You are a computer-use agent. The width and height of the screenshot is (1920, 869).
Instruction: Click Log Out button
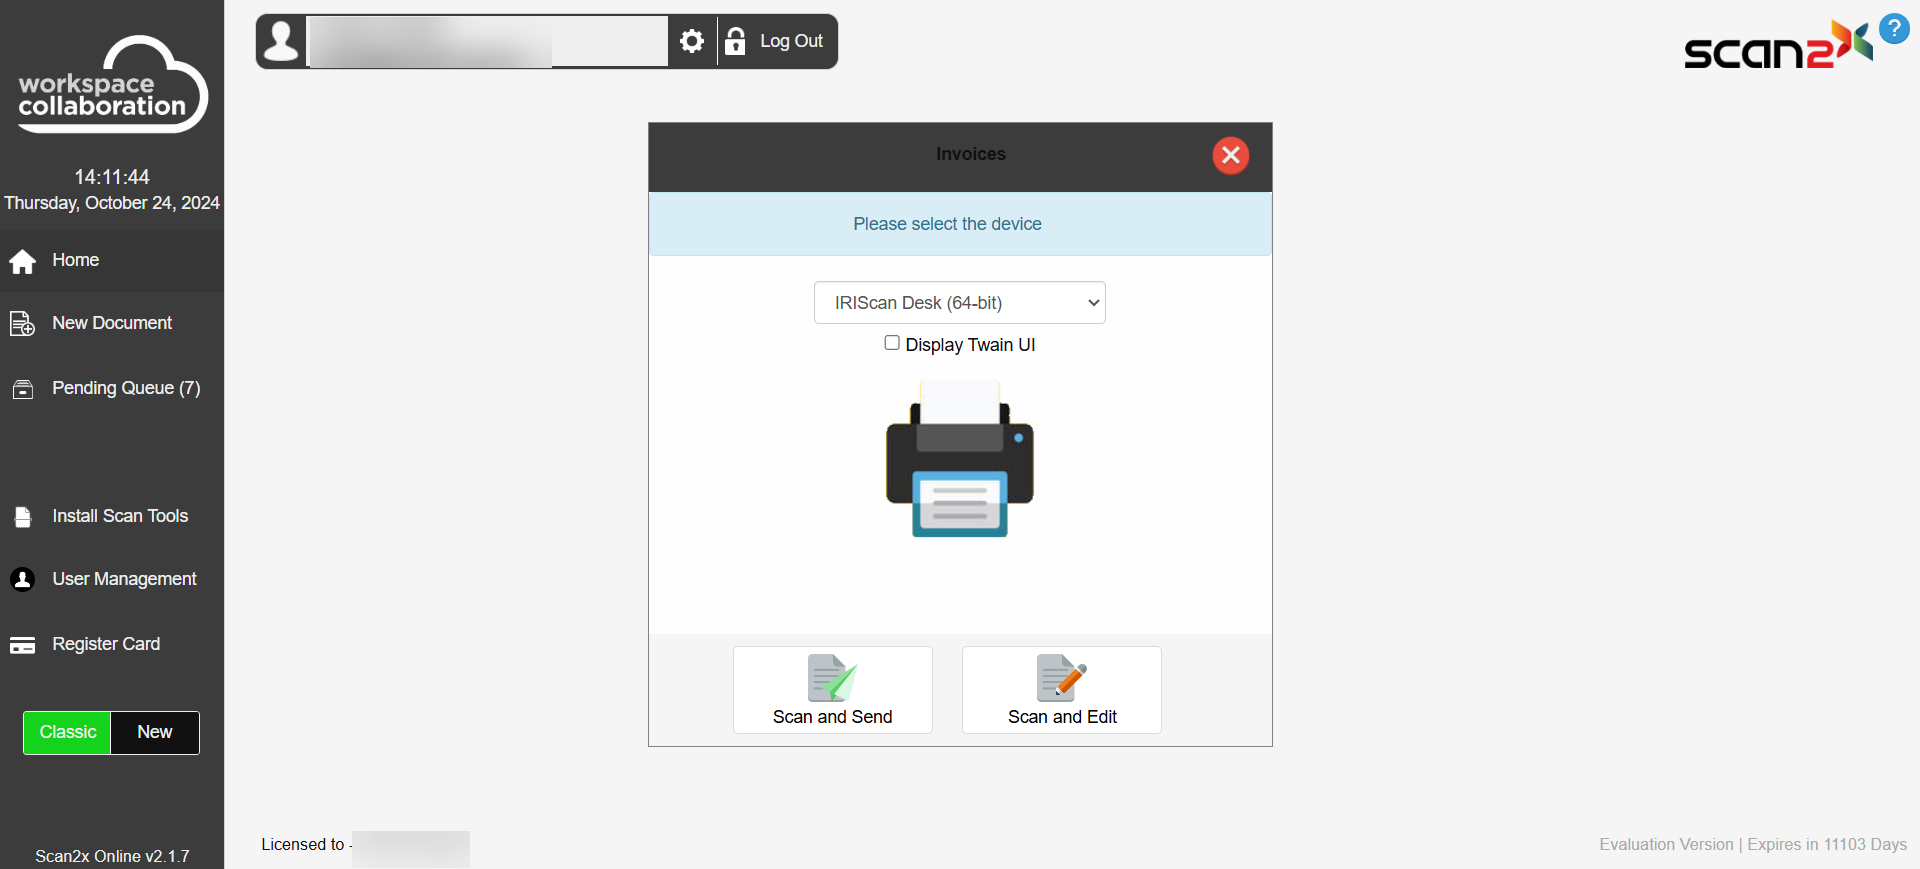click(778, 41)
